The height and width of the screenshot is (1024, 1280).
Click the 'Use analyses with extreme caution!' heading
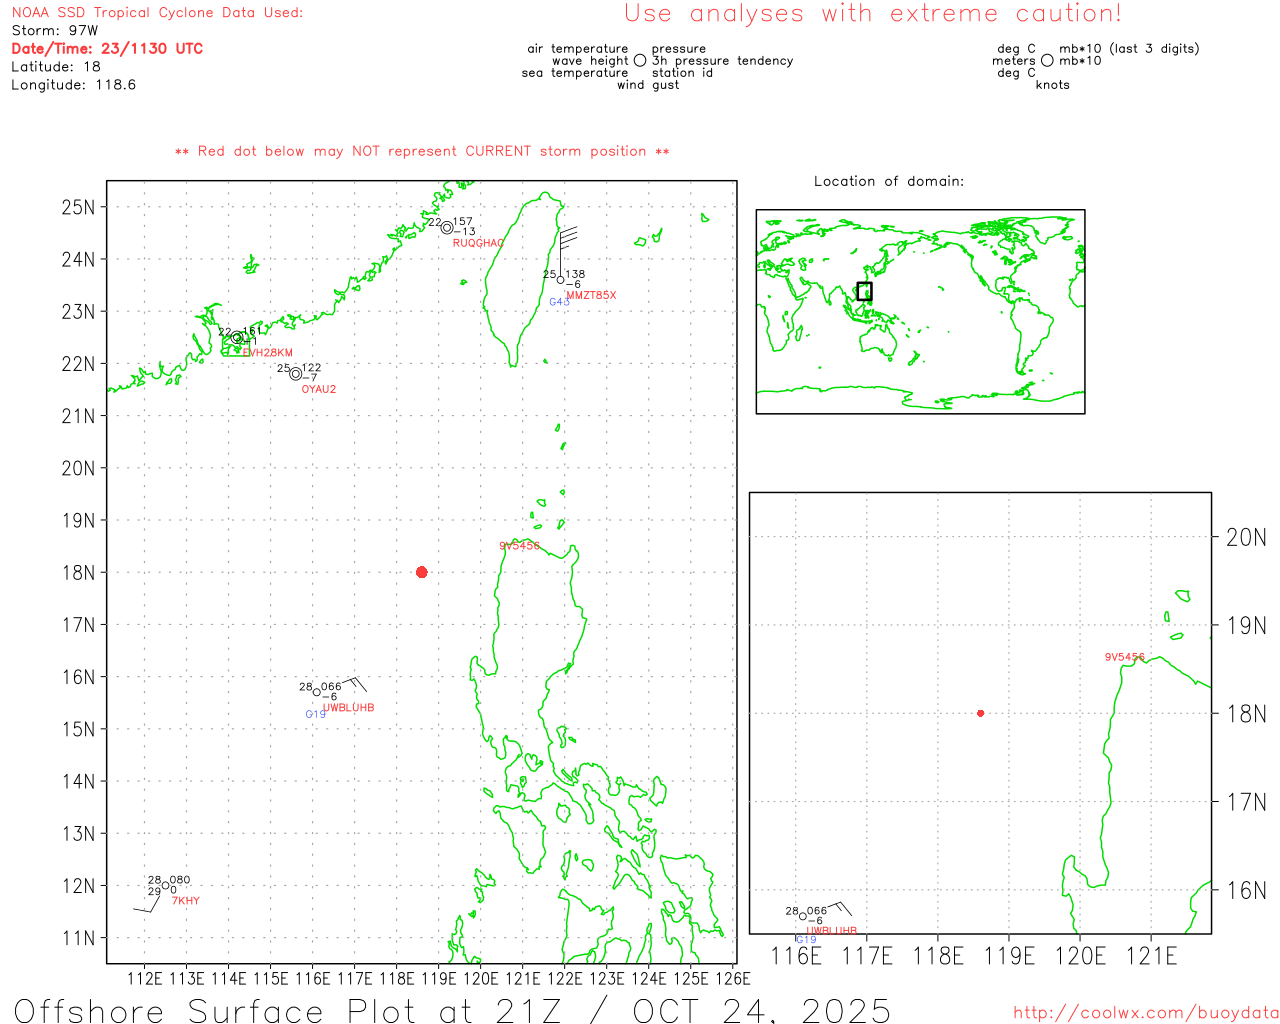[x=872, y=14]
